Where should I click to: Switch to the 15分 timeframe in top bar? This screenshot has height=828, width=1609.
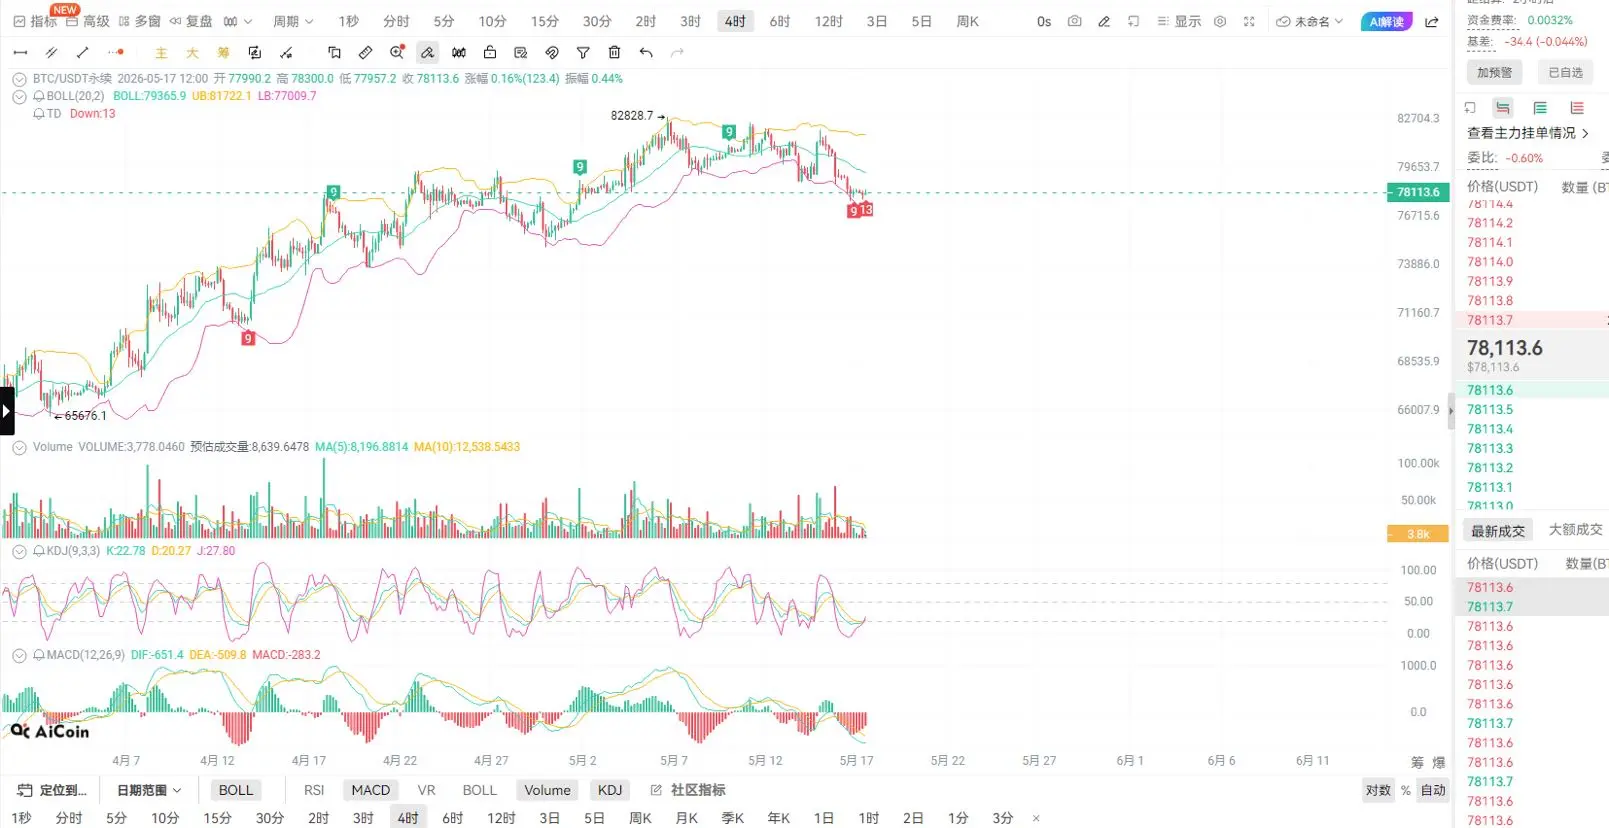pos(544,21)
